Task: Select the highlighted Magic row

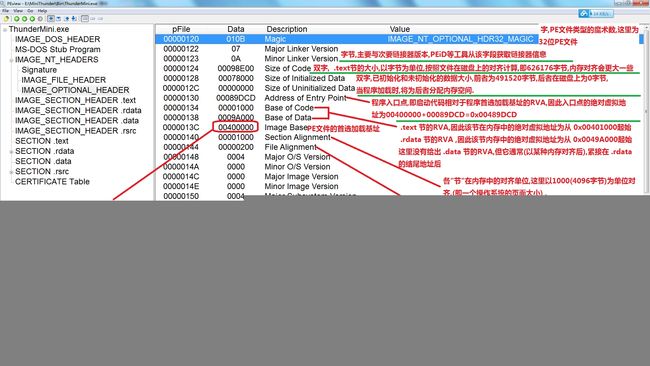Action: (x=347, y=39)
